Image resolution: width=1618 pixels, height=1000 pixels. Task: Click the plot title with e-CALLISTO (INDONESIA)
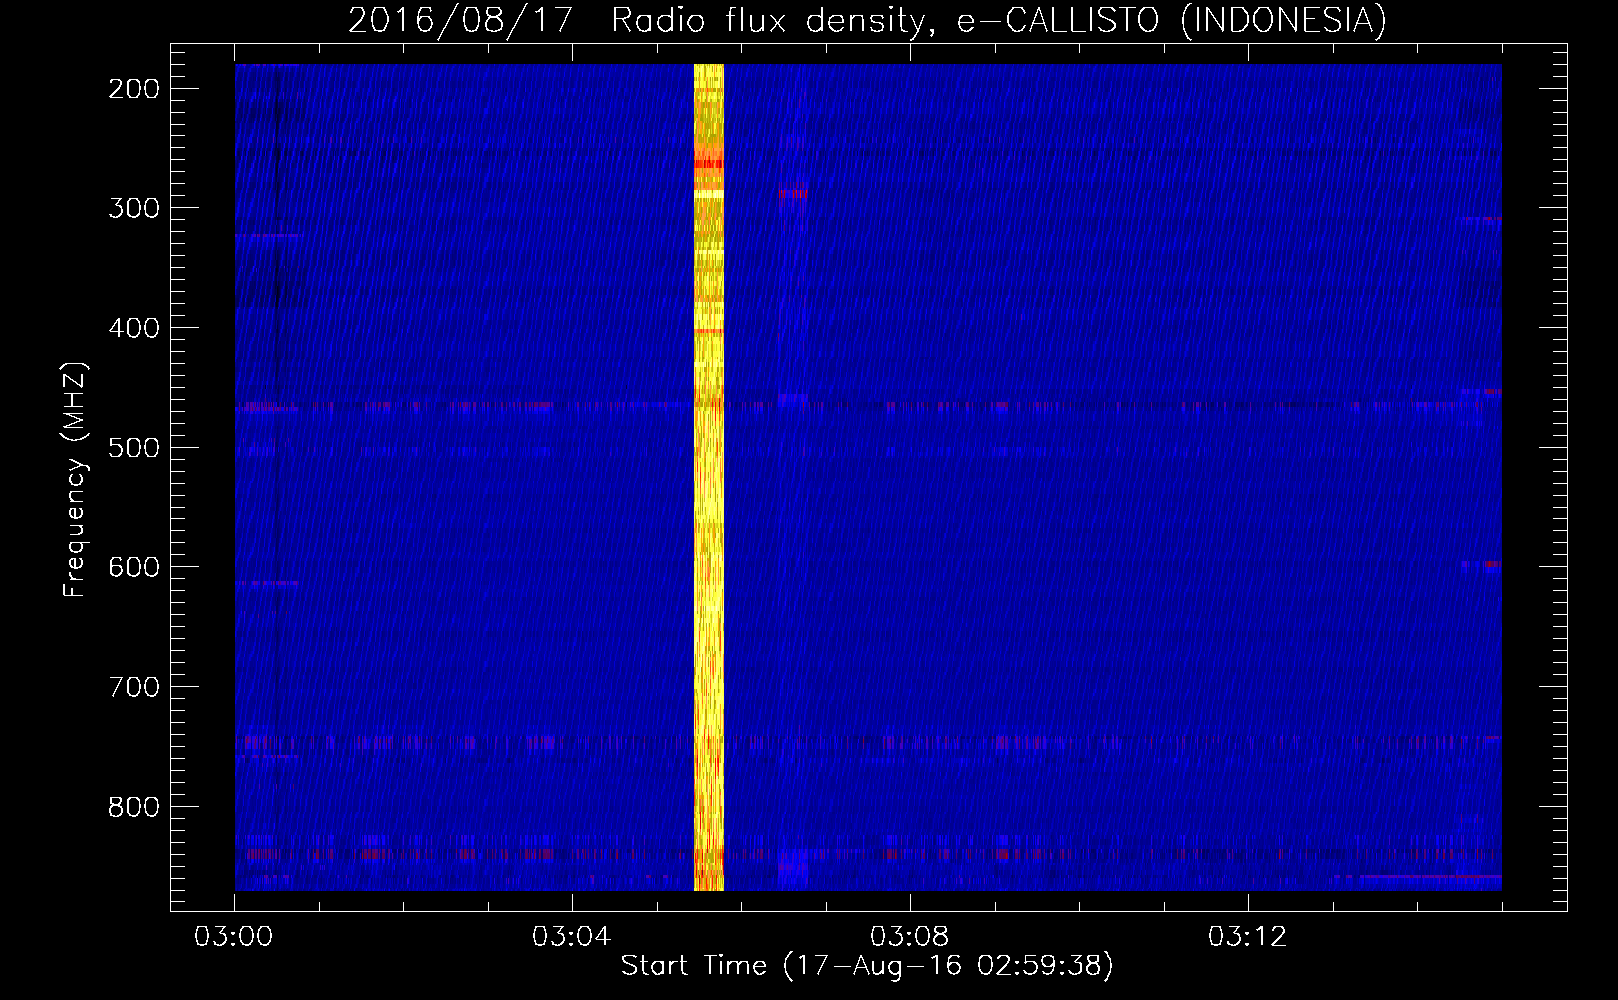pos(867,20)
